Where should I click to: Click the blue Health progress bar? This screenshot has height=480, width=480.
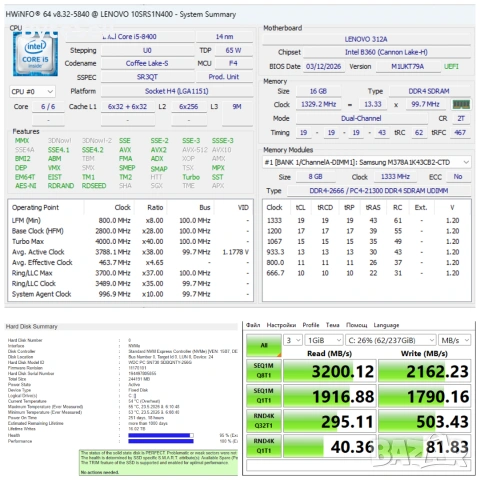(161, 435)
